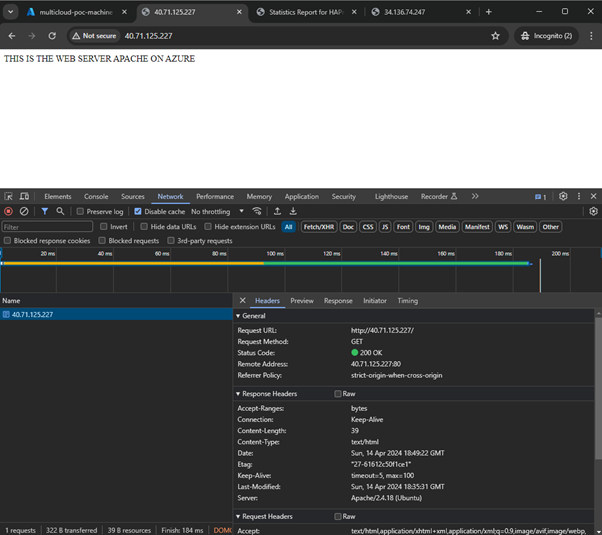This screenshot has width=602, height=535.
Task: Enable the Preserve log checkbox
Action: coord(80,212)
